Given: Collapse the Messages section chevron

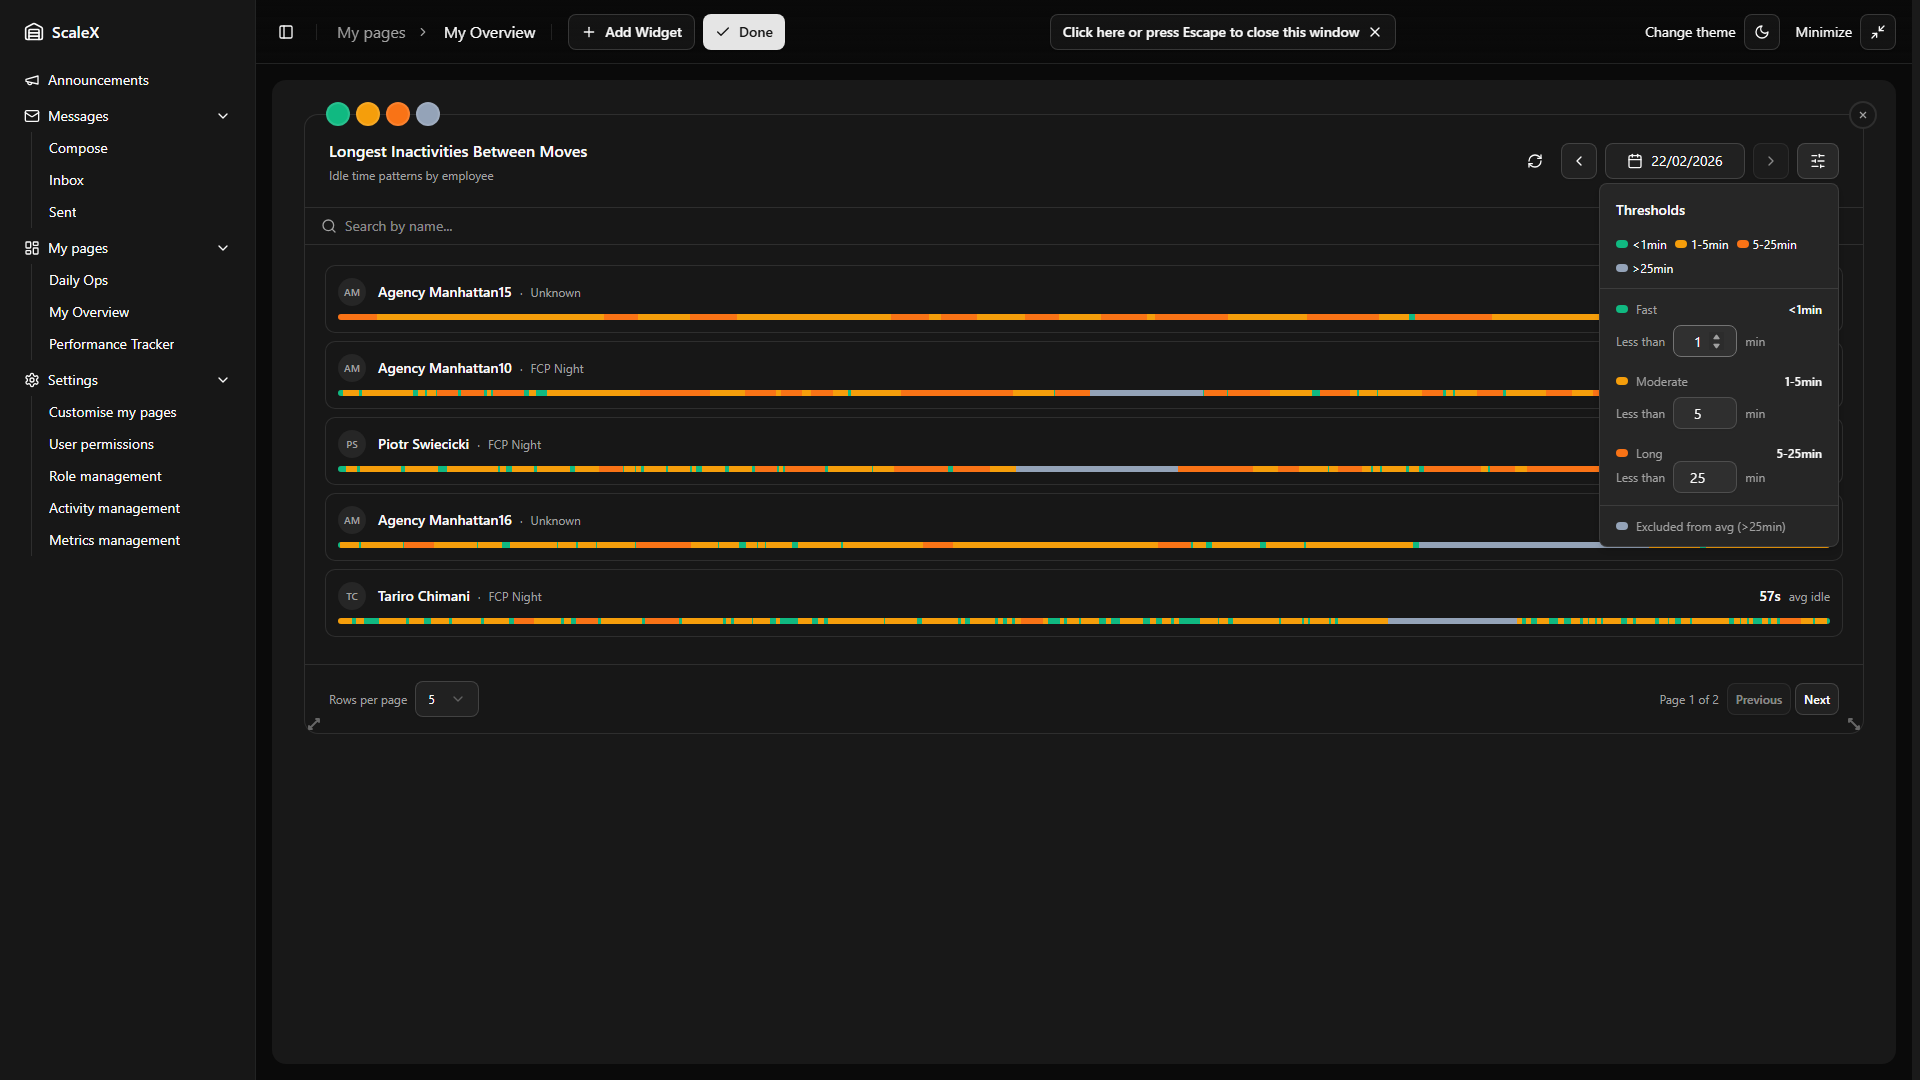Looking at the screenshot, I should [223, 116].
